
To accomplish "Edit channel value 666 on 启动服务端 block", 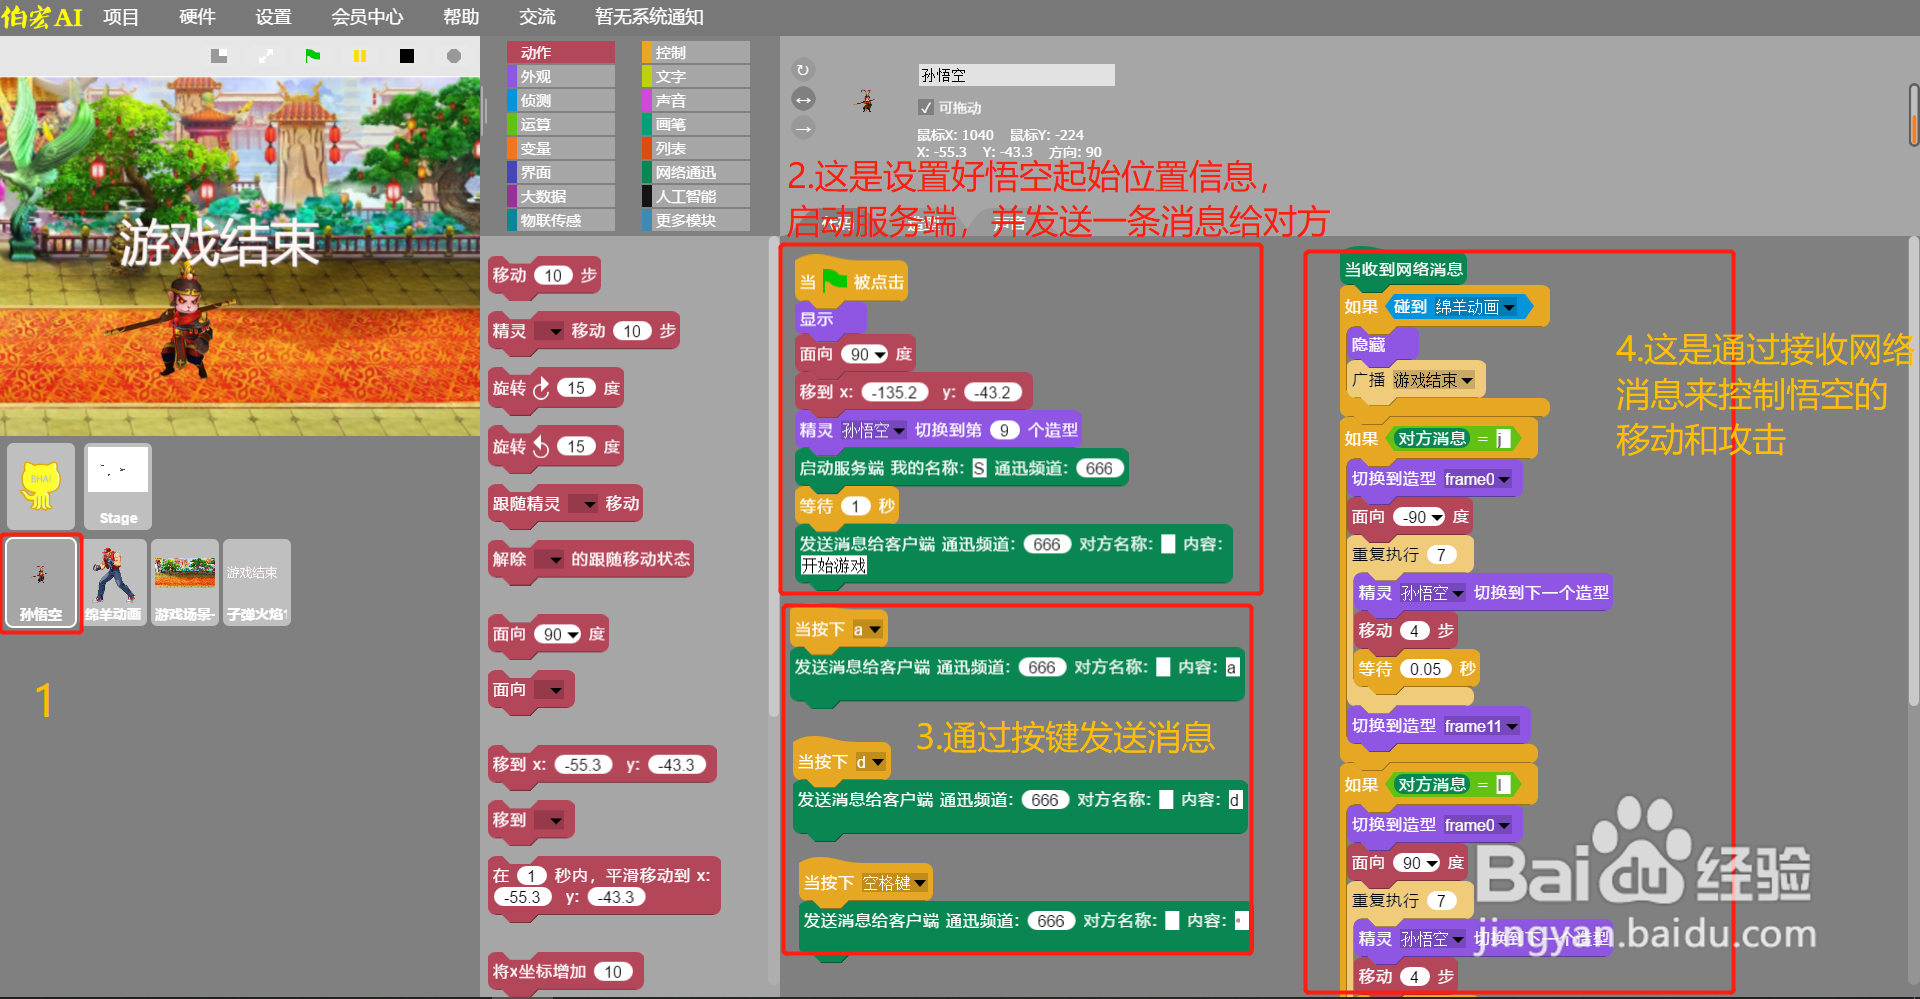I will 1099,468.
